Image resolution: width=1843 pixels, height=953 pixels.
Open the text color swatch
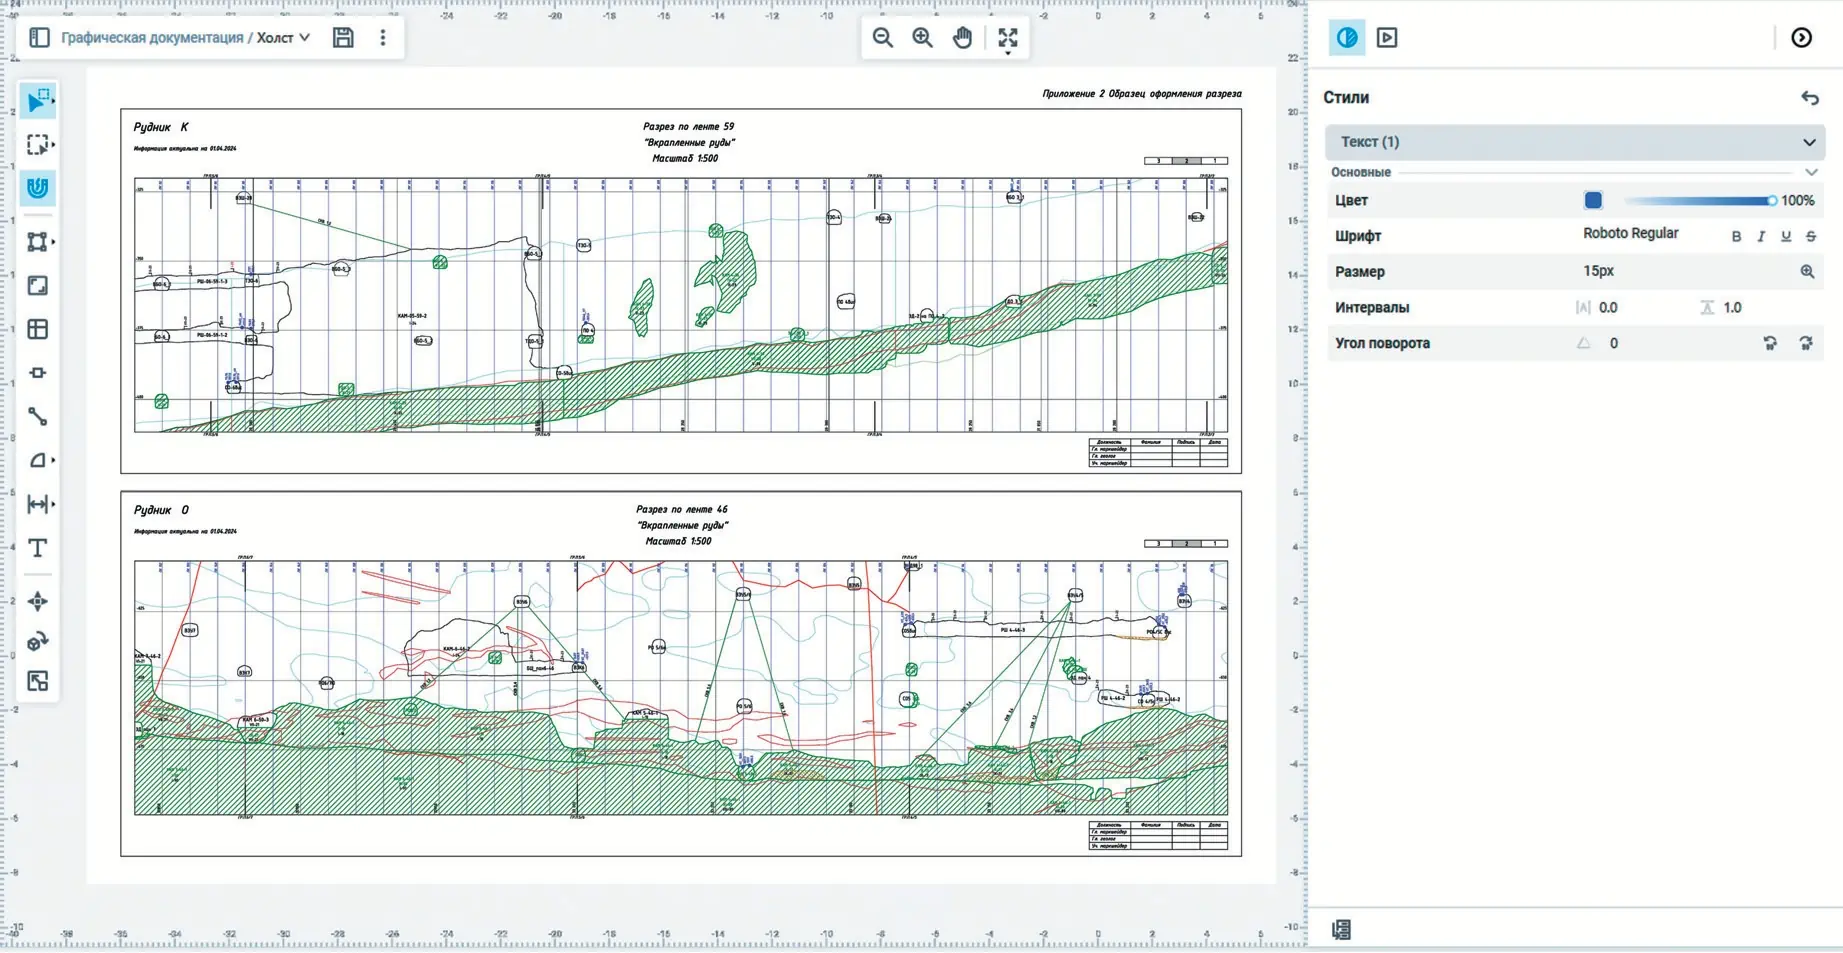(1593, 201)
